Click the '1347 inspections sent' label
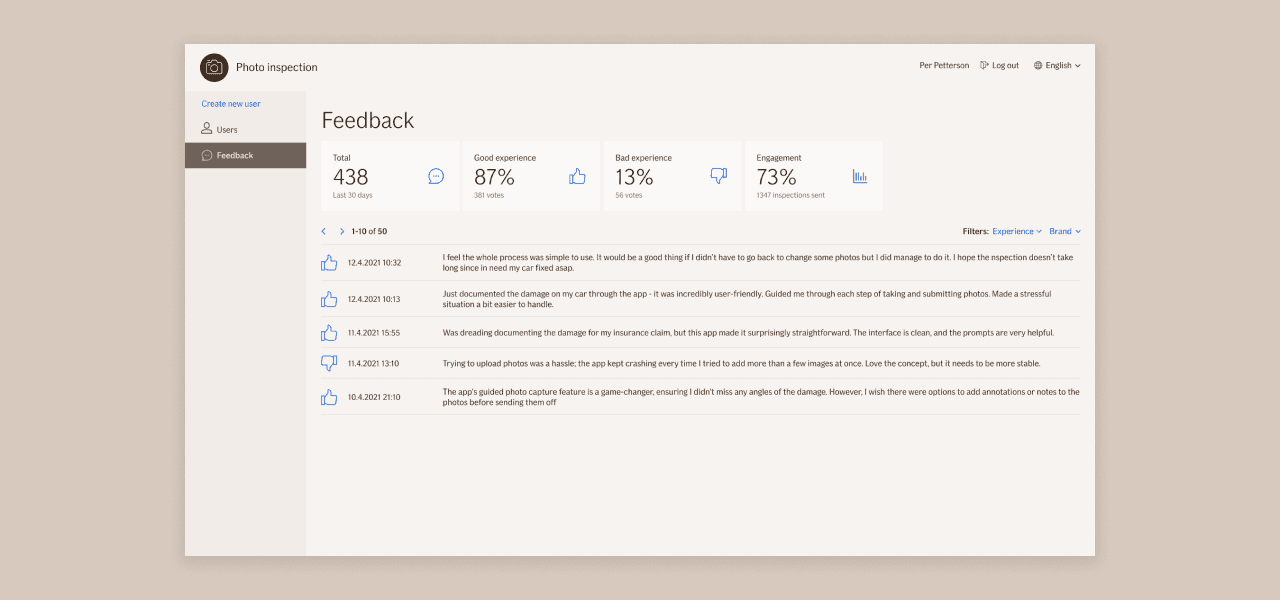Viewport: 1280px width, 600px height. pyautogui.click(x=791, y=195)
